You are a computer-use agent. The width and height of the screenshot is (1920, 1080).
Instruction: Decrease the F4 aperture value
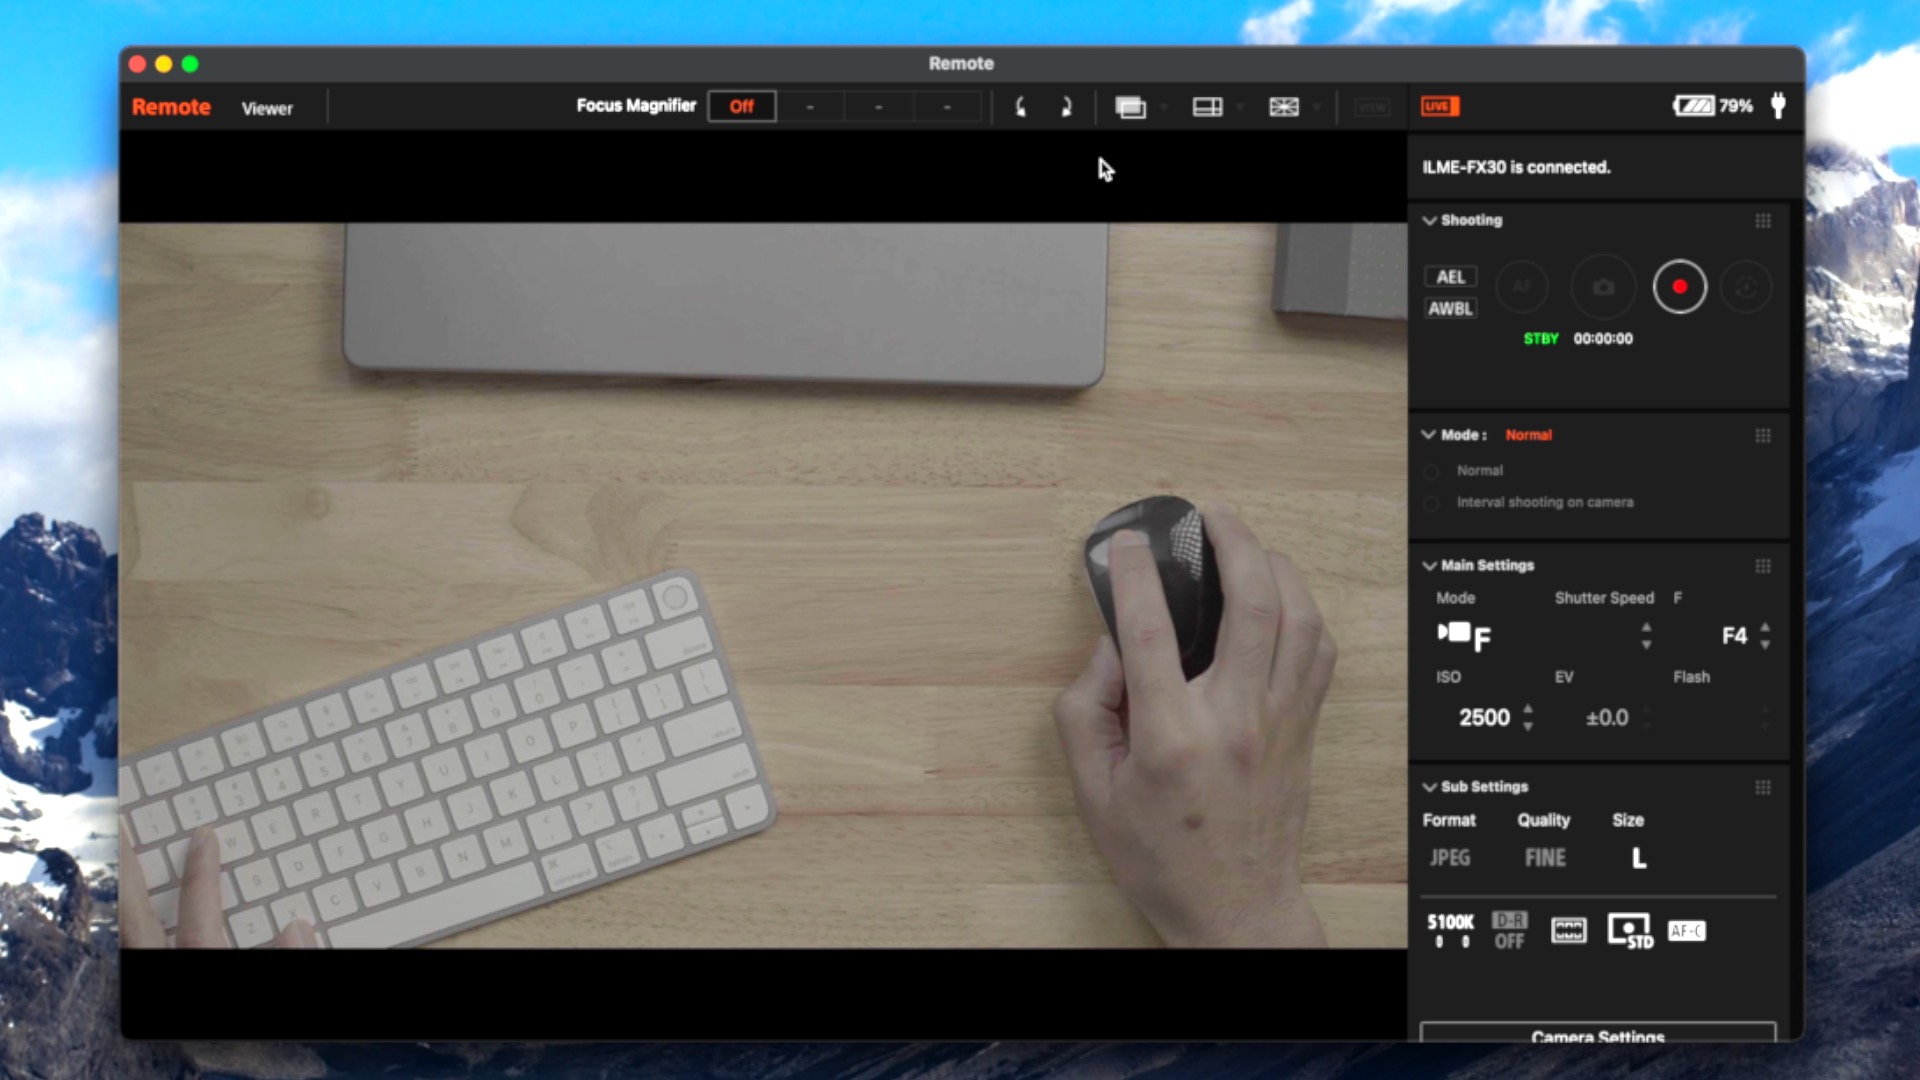pyautogui.click(x=1765, y=645)
